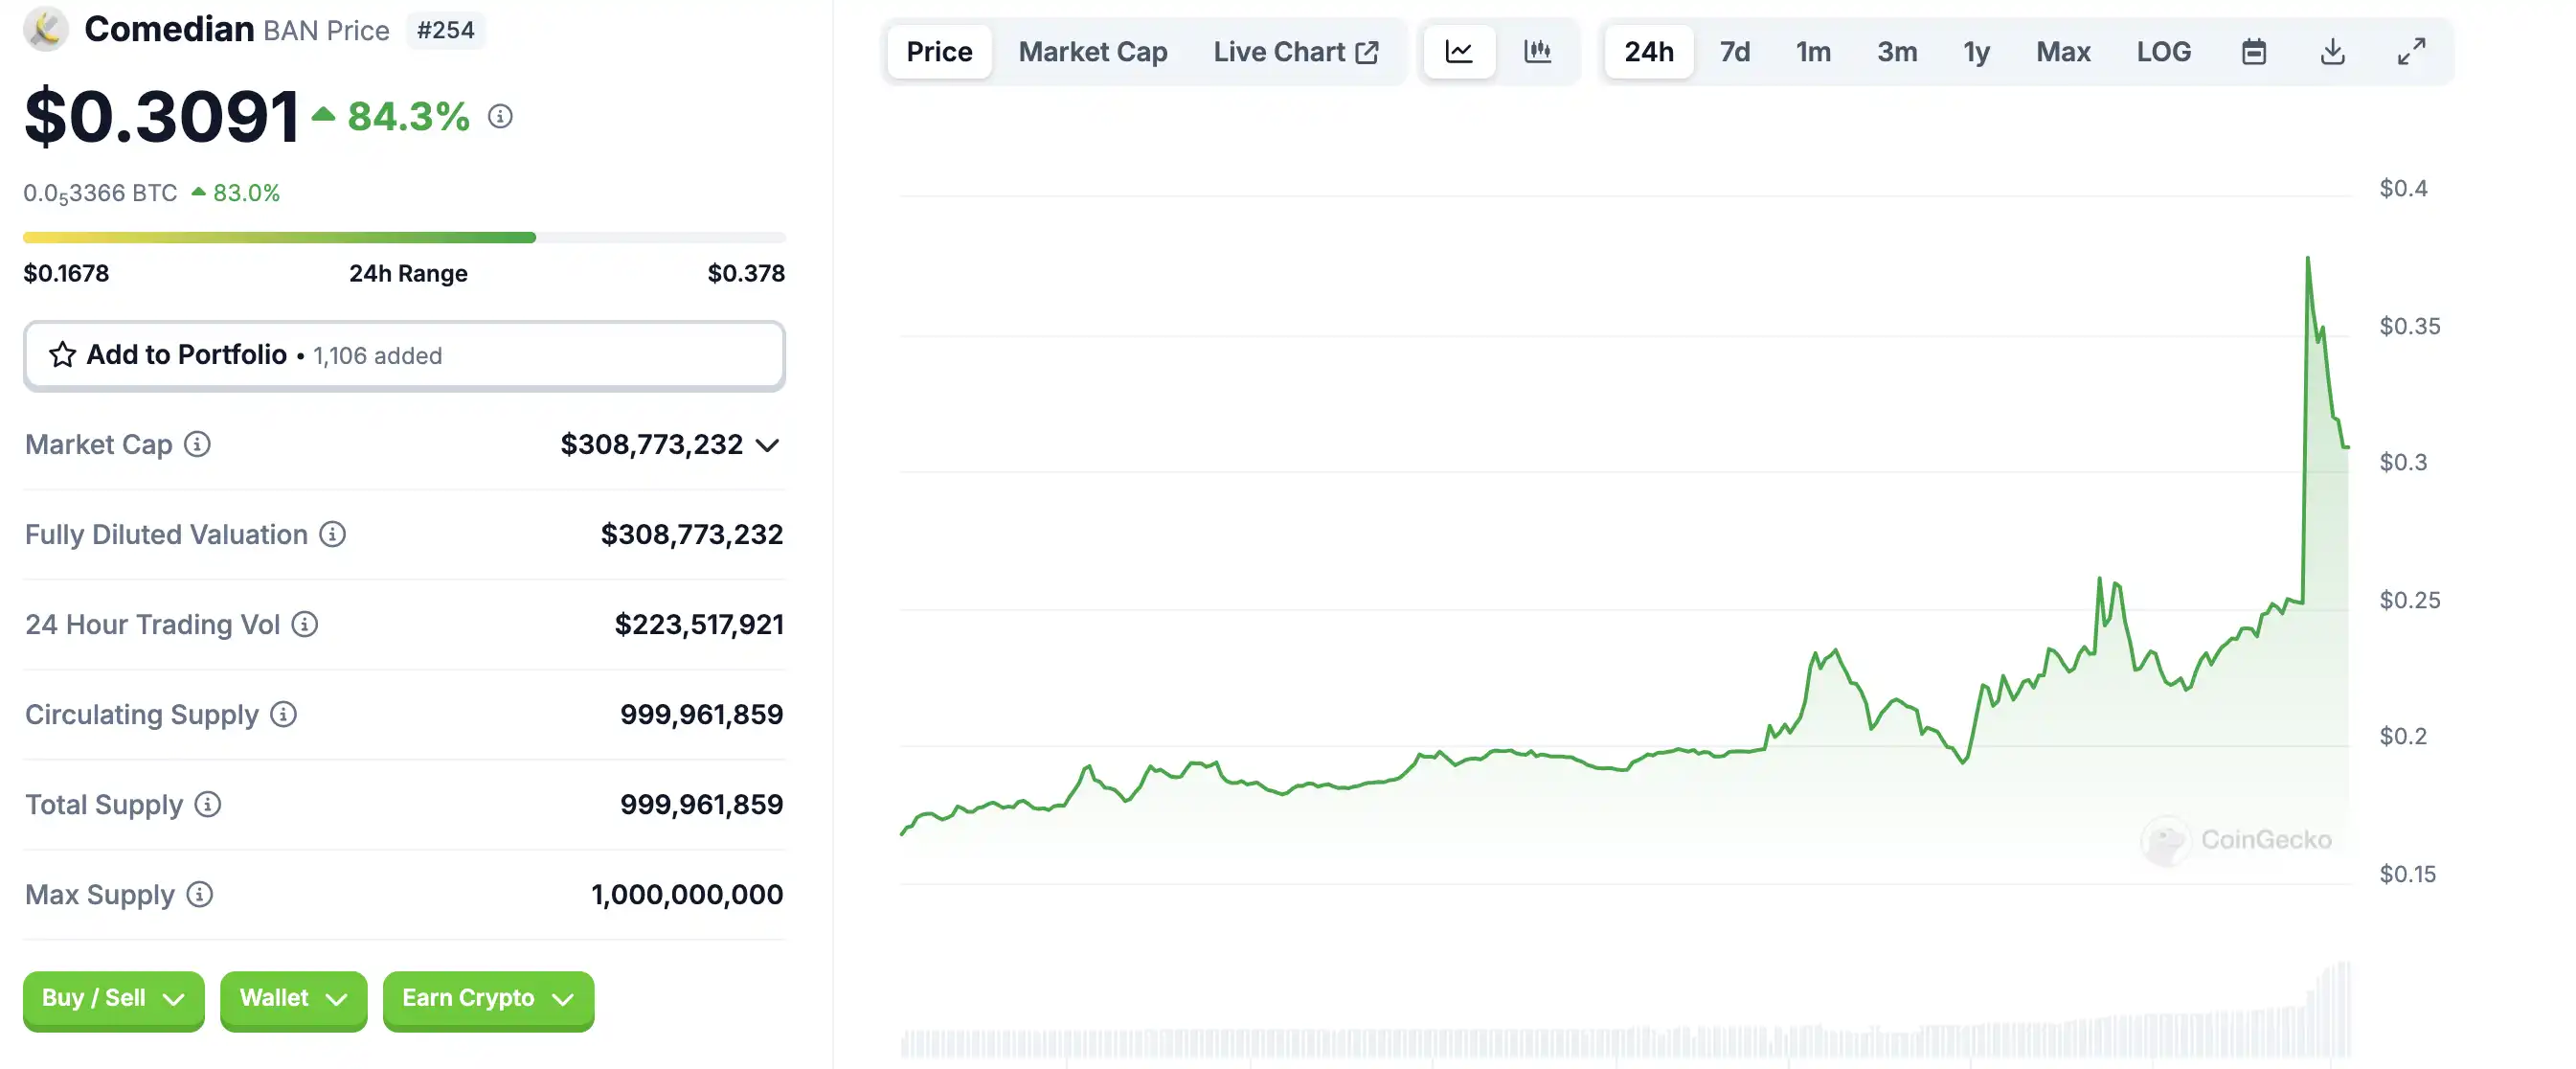
Task: Open the Earn Crypto dropdown
Action: (488, 998)
